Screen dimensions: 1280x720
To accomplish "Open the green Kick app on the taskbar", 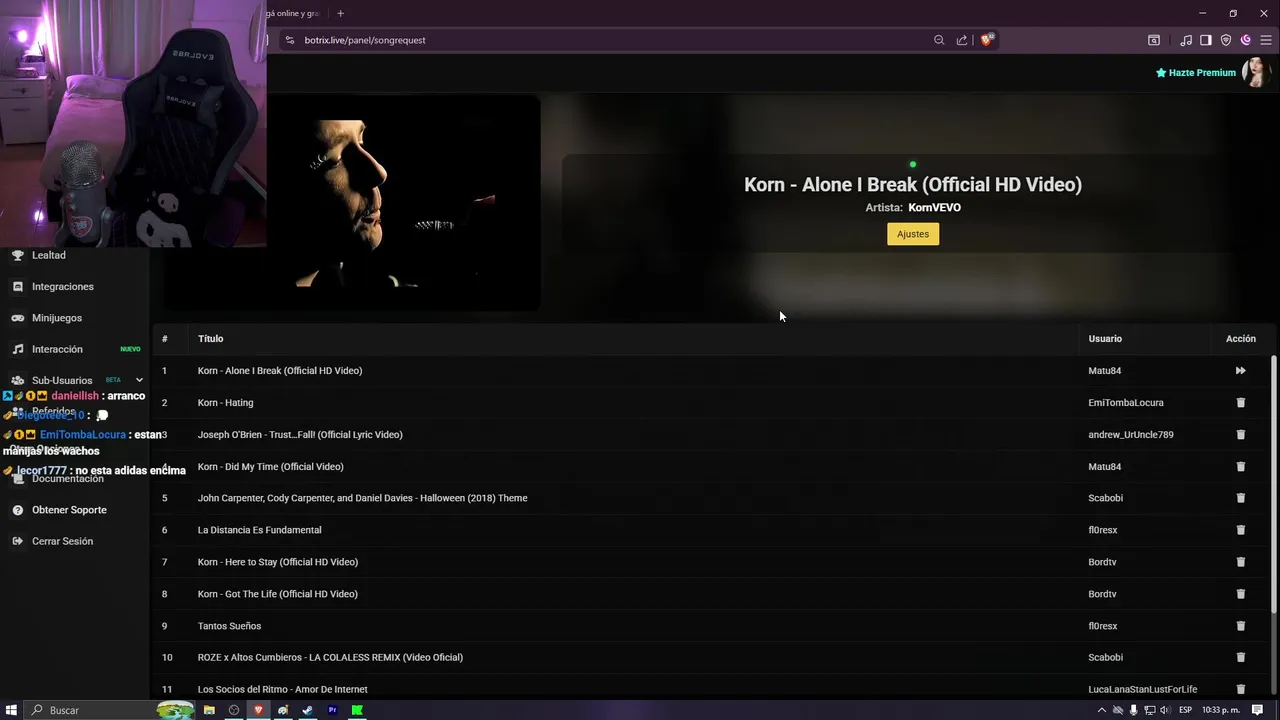I will point(357,710).
